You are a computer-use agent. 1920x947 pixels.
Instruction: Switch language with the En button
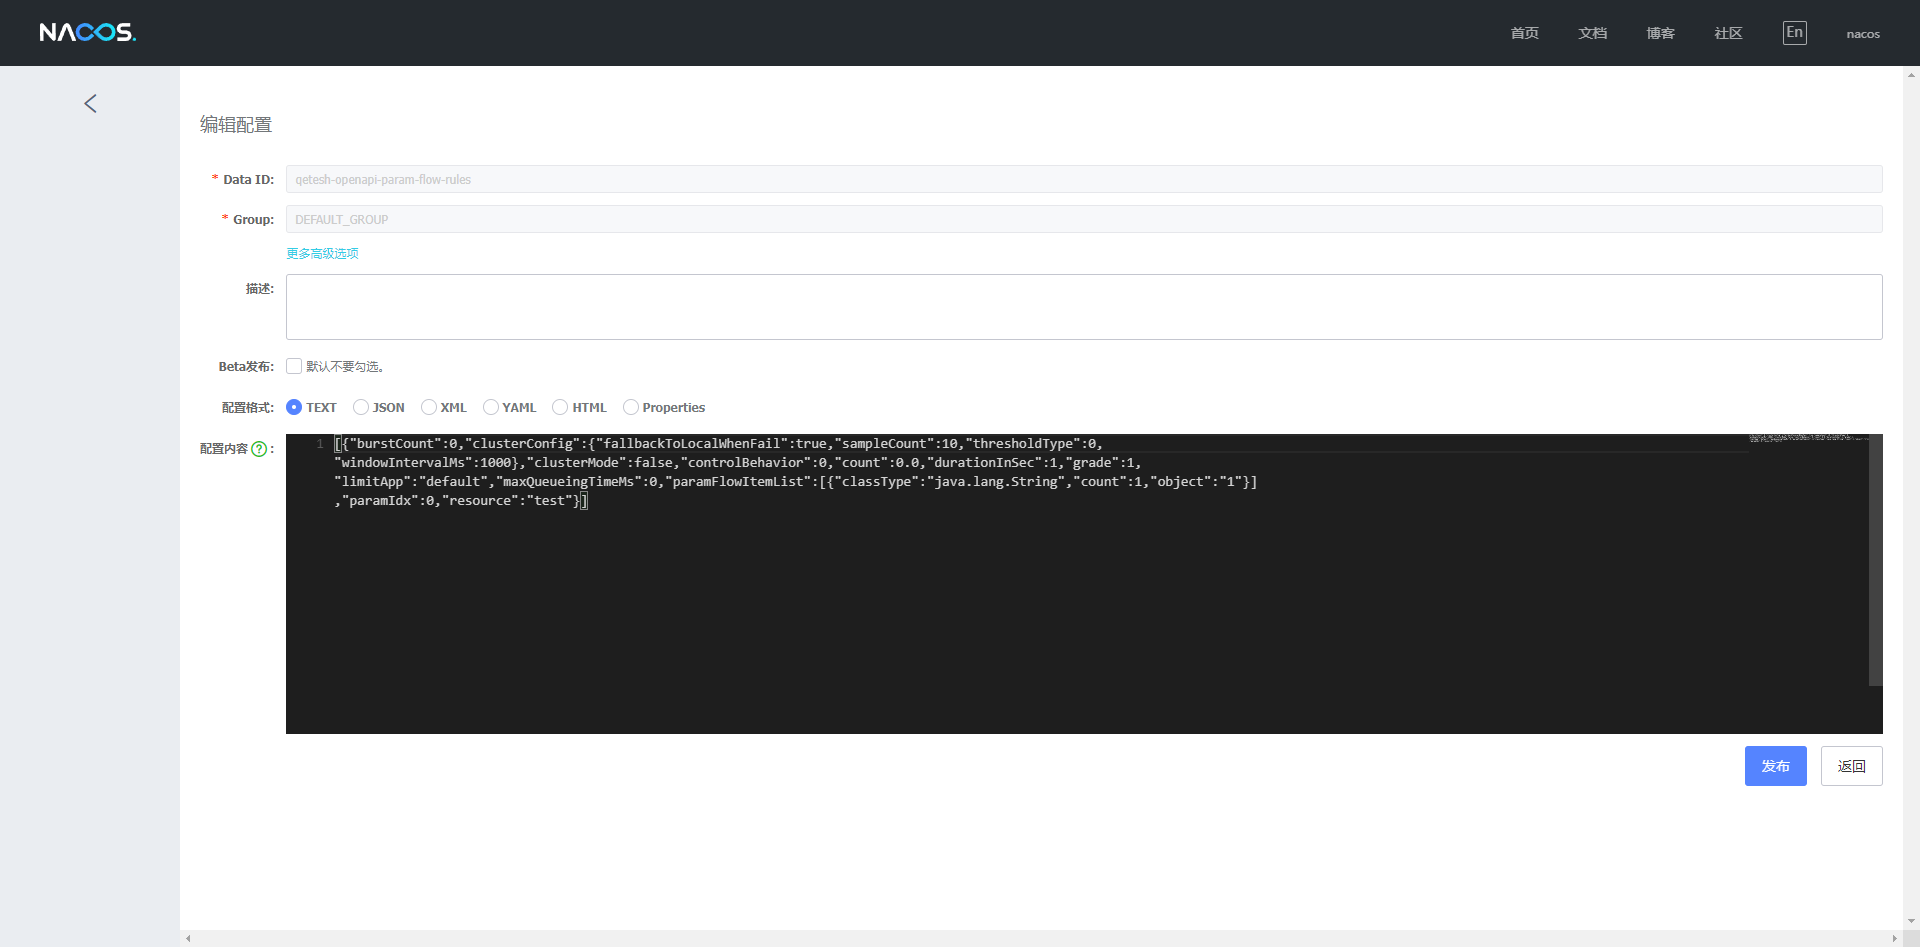(x=1794, y=33)
